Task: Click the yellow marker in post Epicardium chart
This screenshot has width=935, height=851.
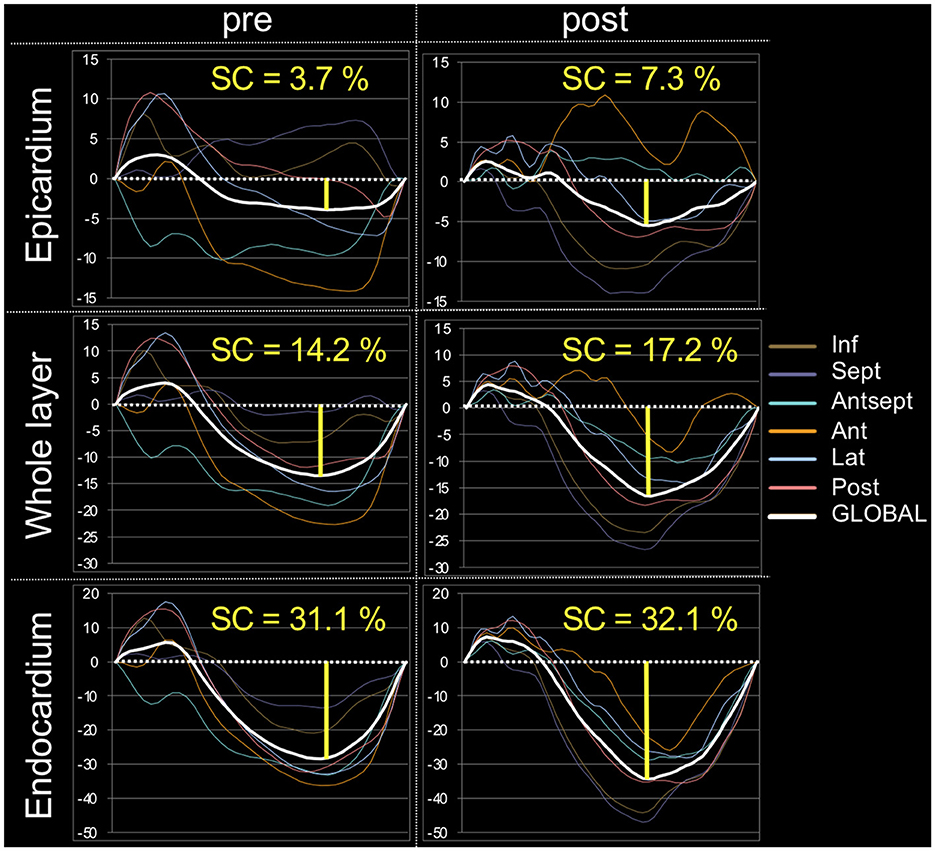Action: click(x=646, y=203)
